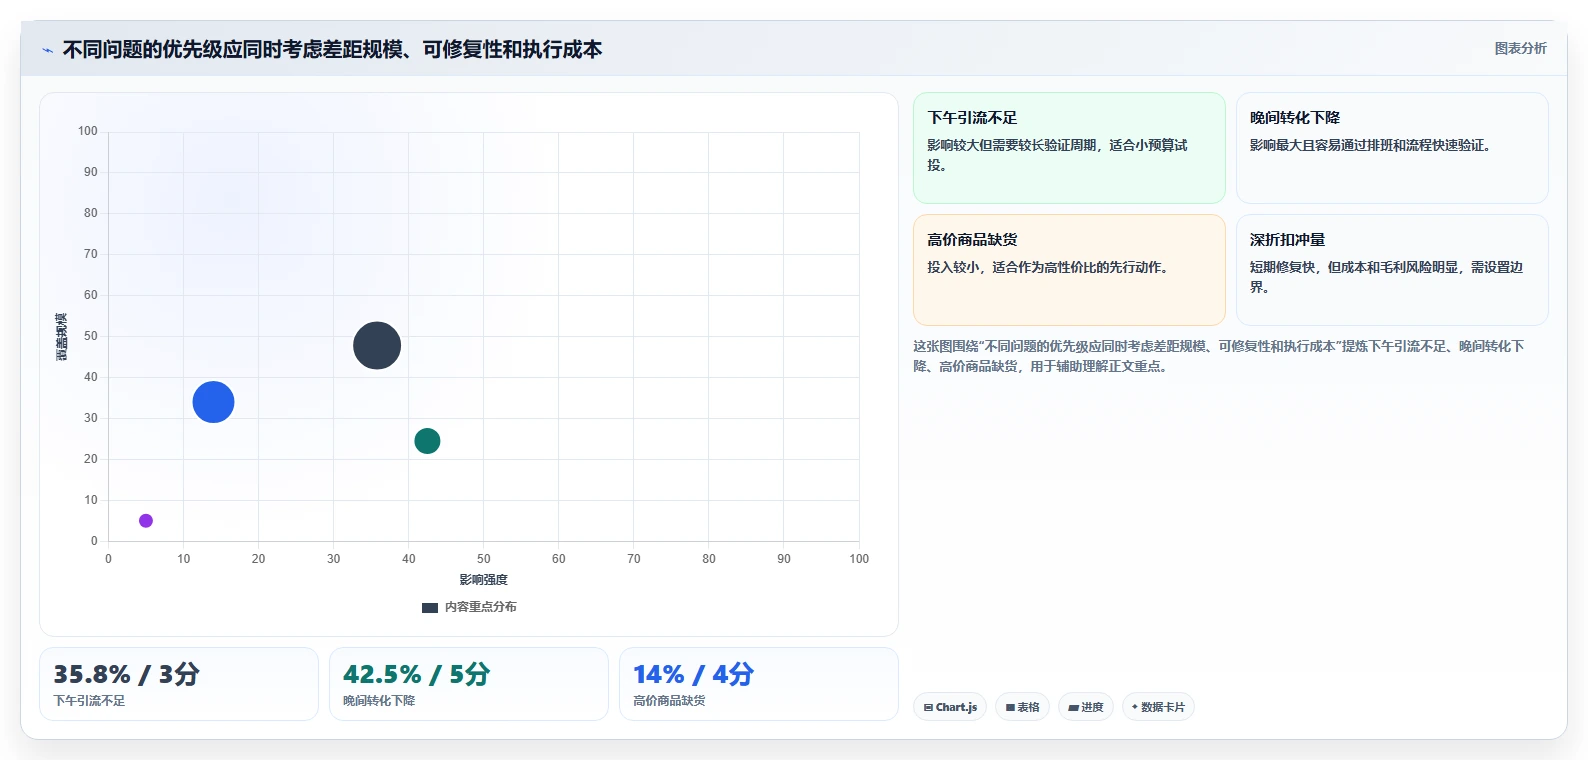Viewport: 1588px width, 760px height.
Task: Click the blue bubble in the chart
Action: (x=213, y=402)
